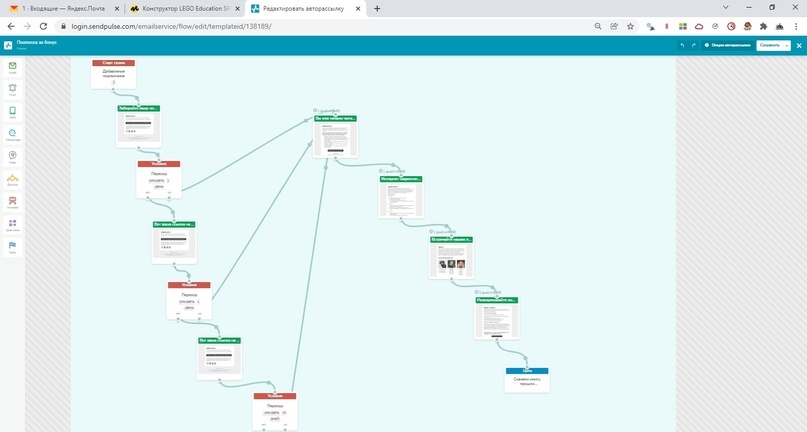Select the Filter block icon

click(x=12, y=157)
